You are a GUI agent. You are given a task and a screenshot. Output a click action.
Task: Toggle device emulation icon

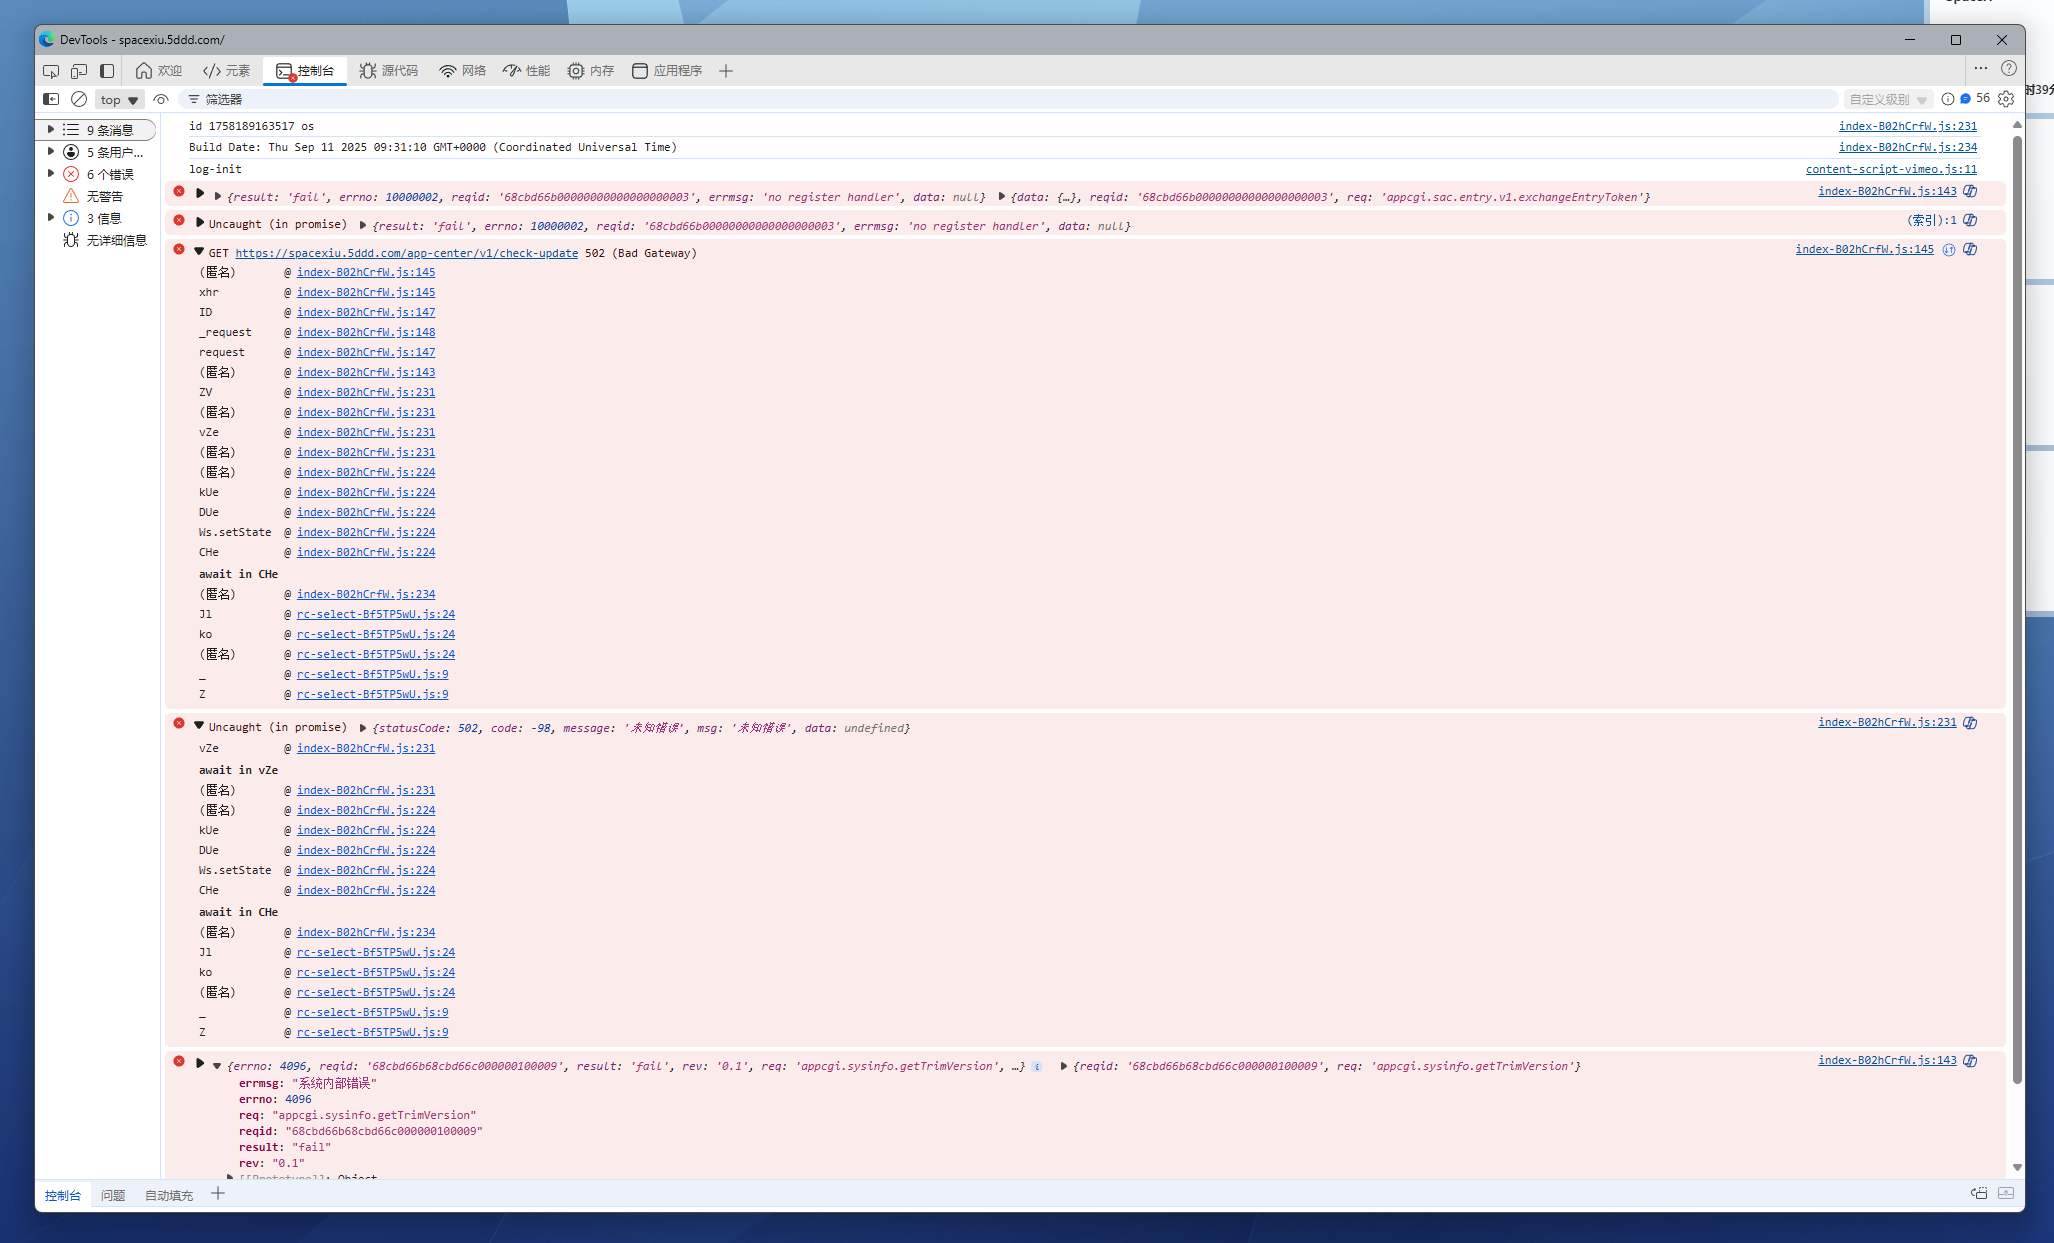(x=79, y=71)
